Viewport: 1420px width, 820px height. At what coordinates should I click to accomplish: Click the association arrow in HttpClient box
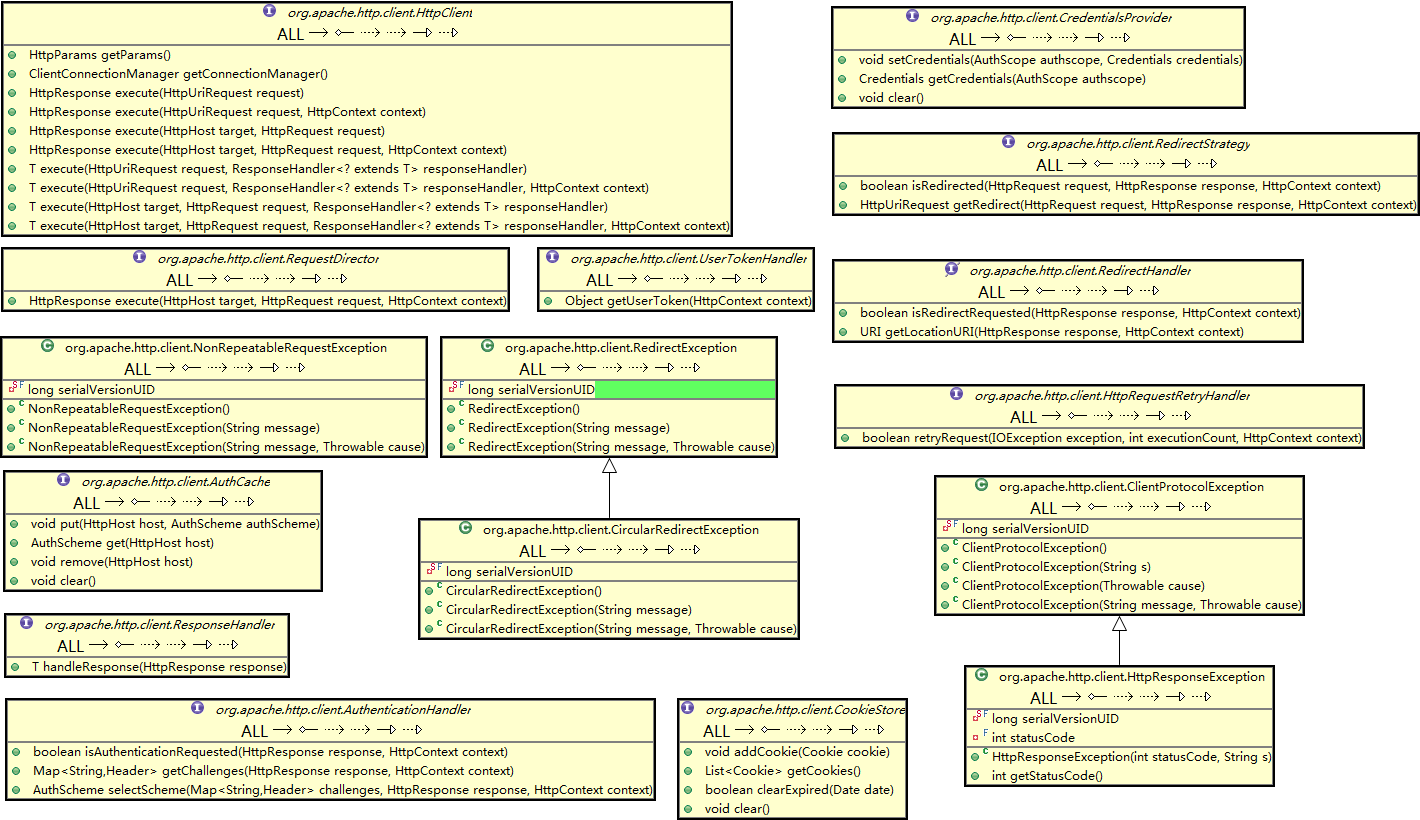pyautogui.click(x=319, y=34)
